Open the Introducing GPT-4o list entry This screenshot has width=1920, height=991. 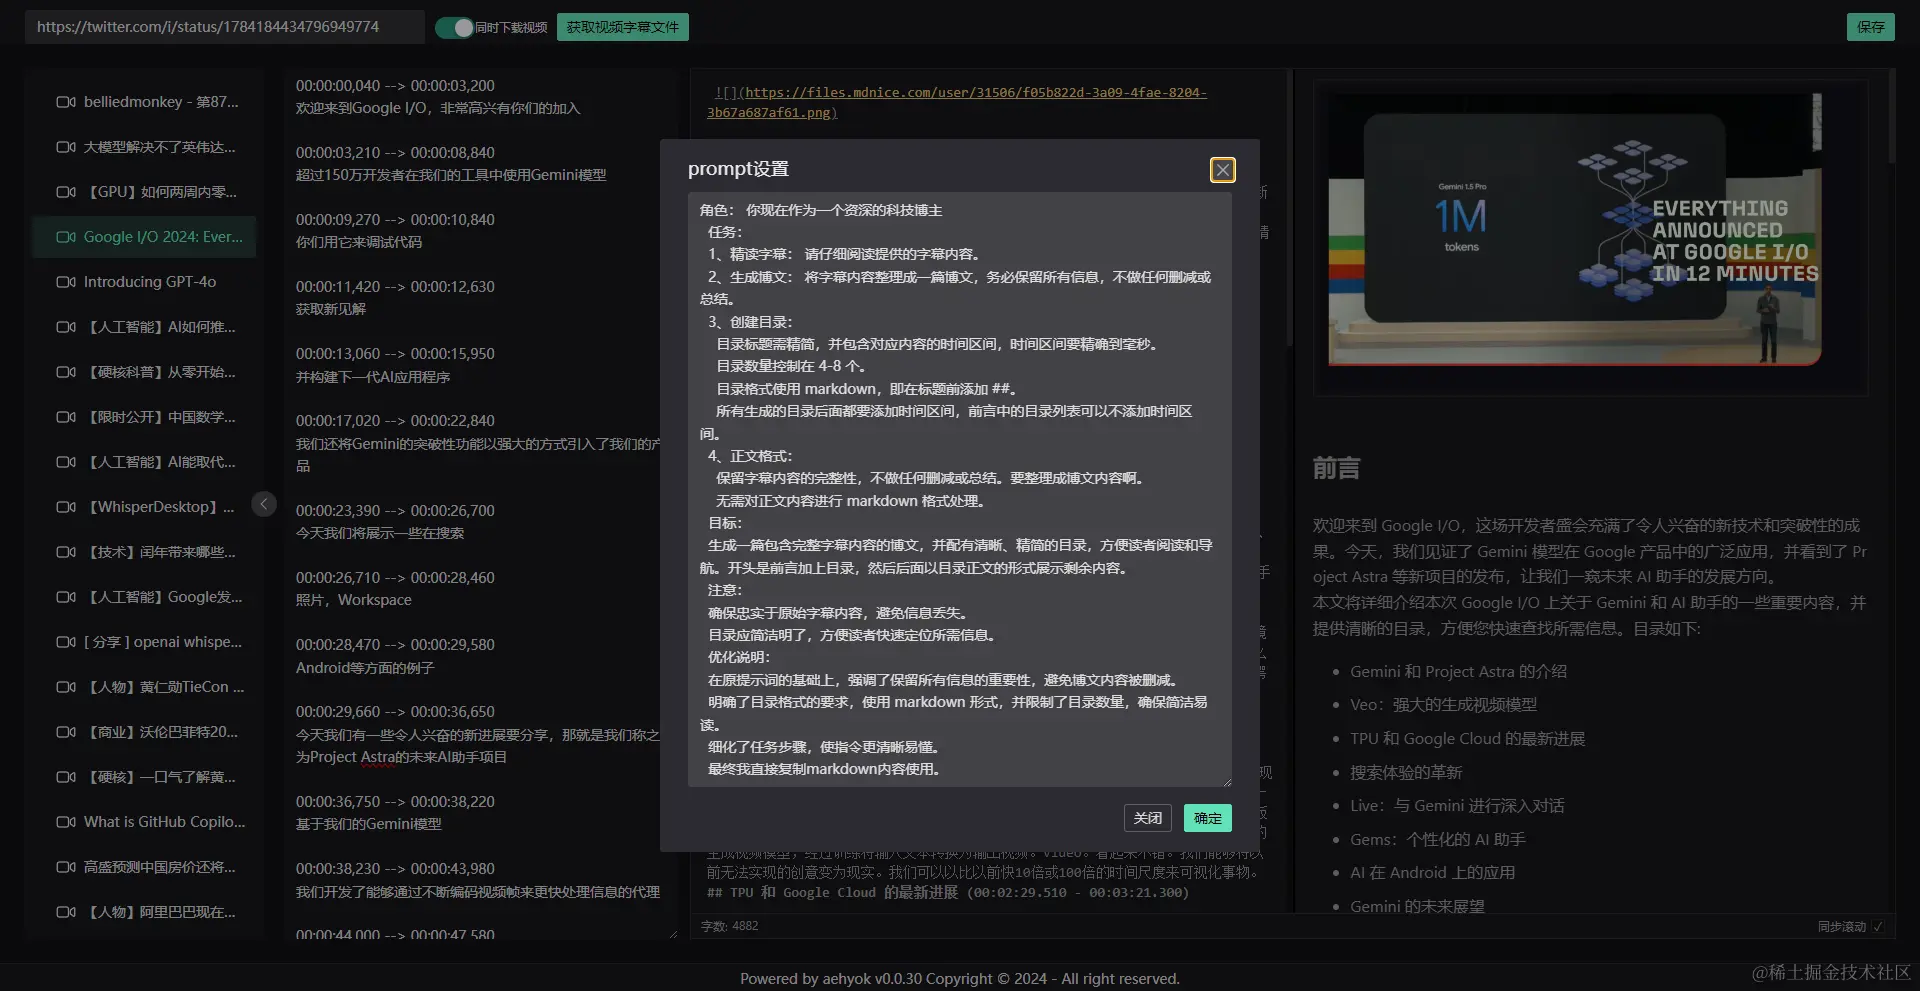tap(144, 282)
